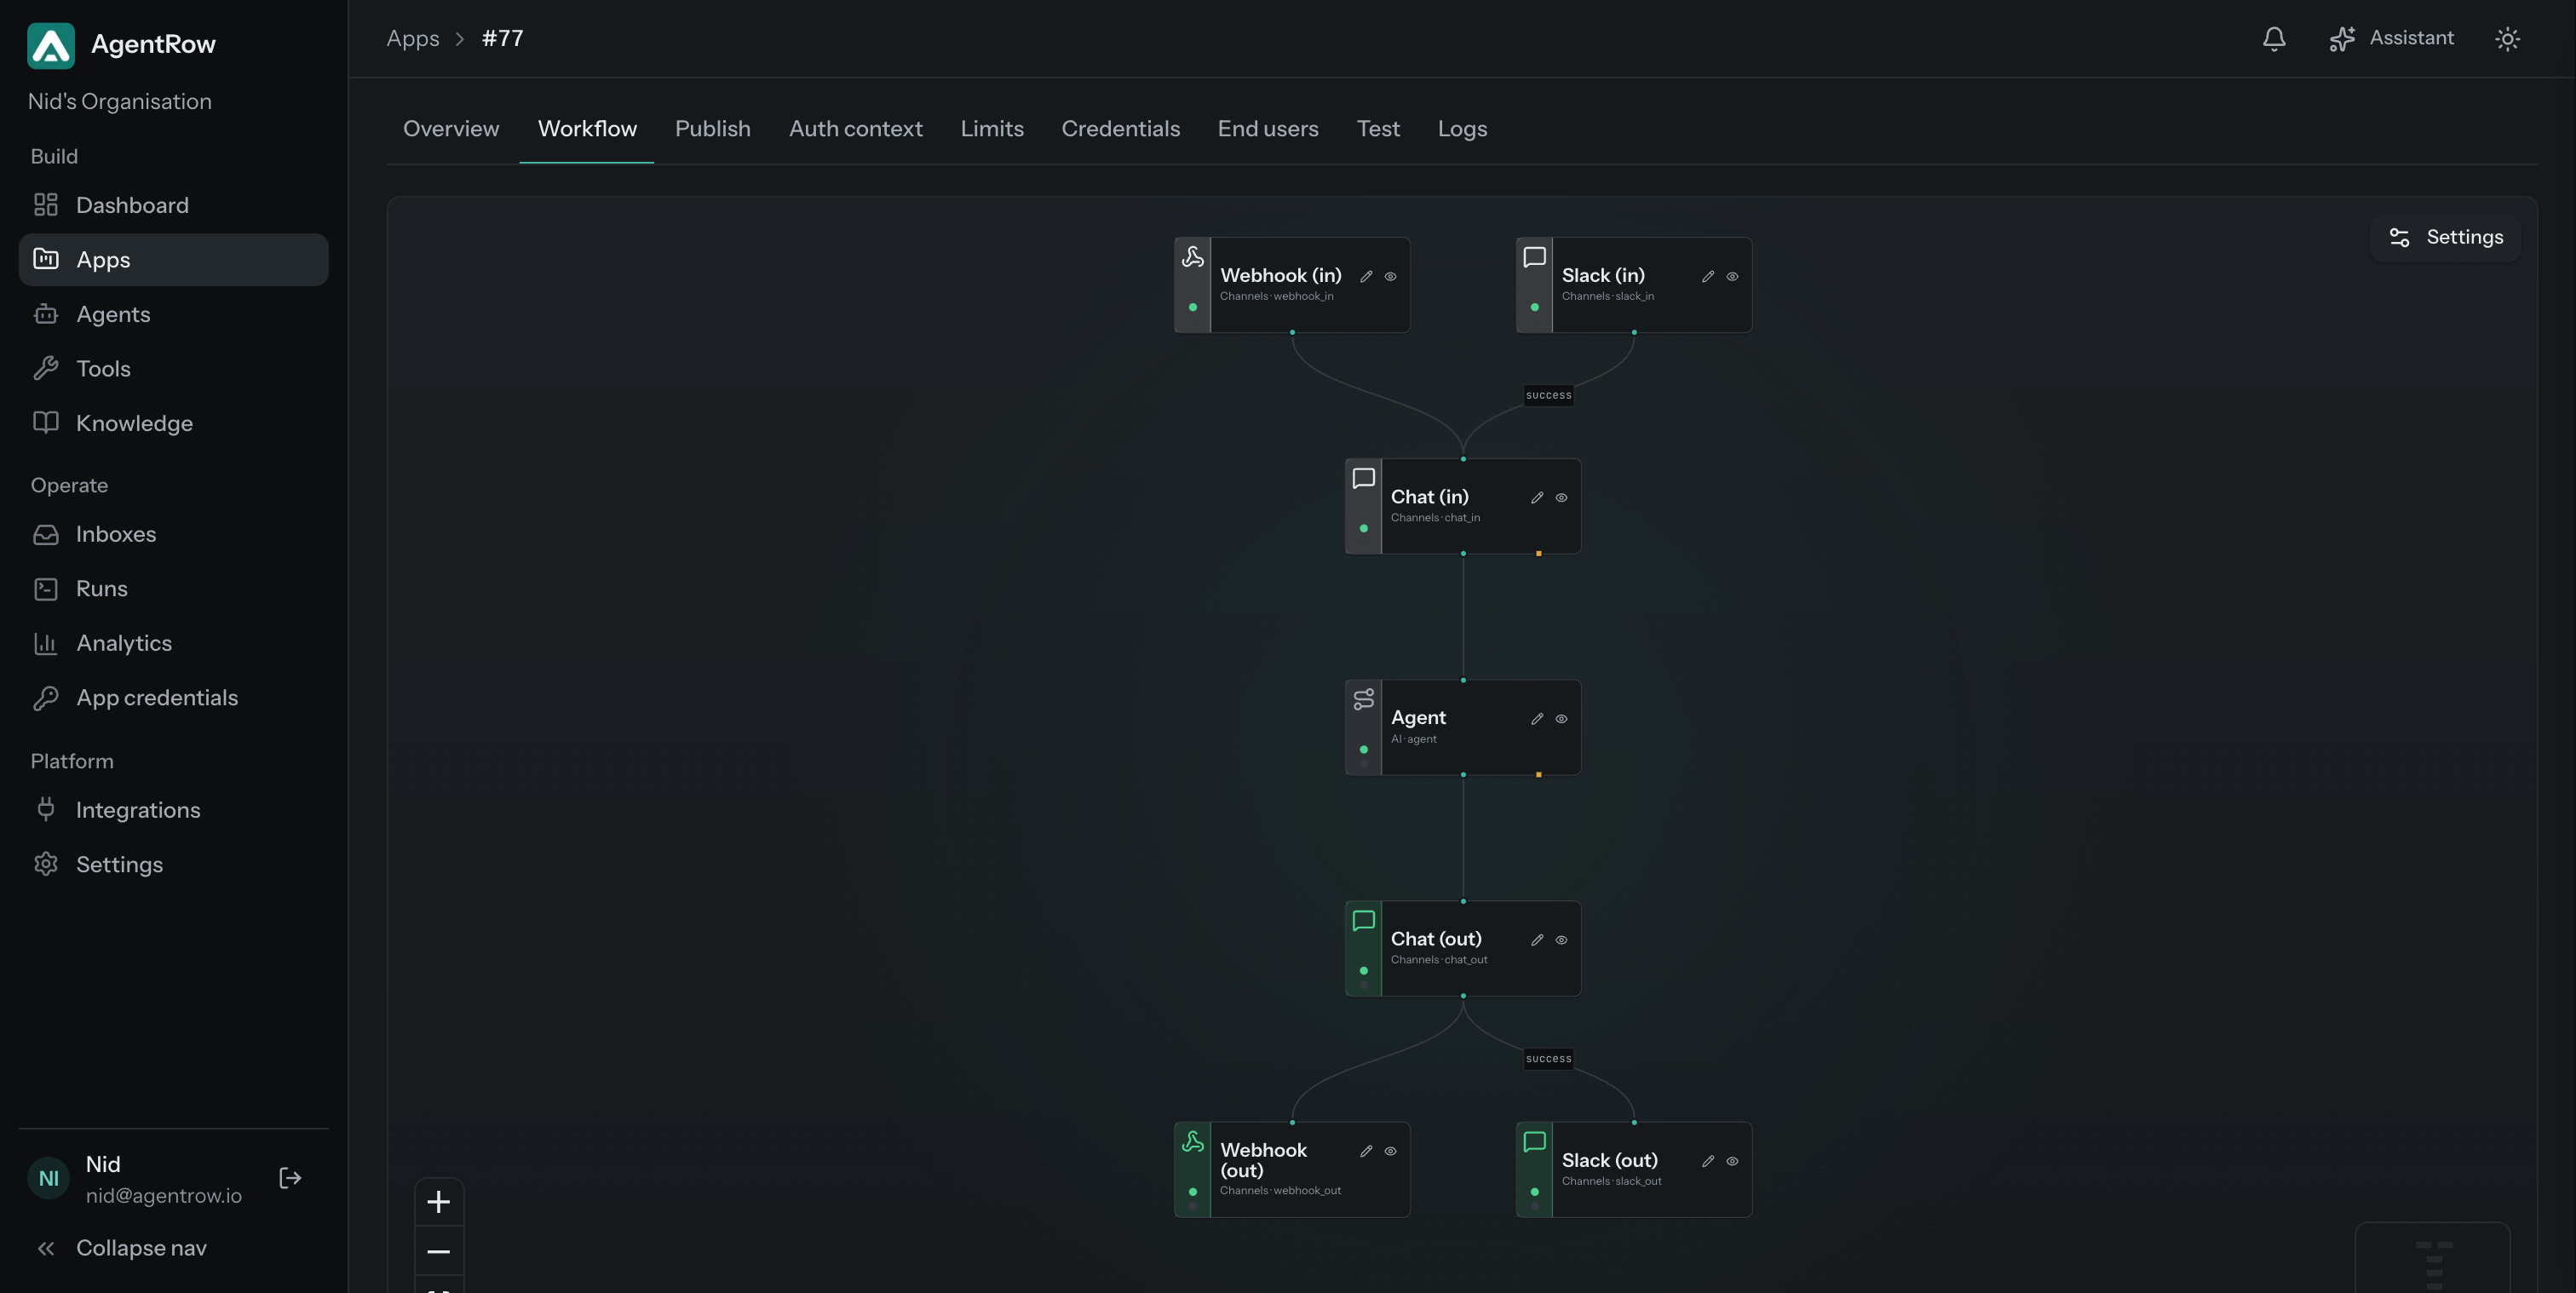Edit the Slack (out) node pencil icon

point(1708,1161)
